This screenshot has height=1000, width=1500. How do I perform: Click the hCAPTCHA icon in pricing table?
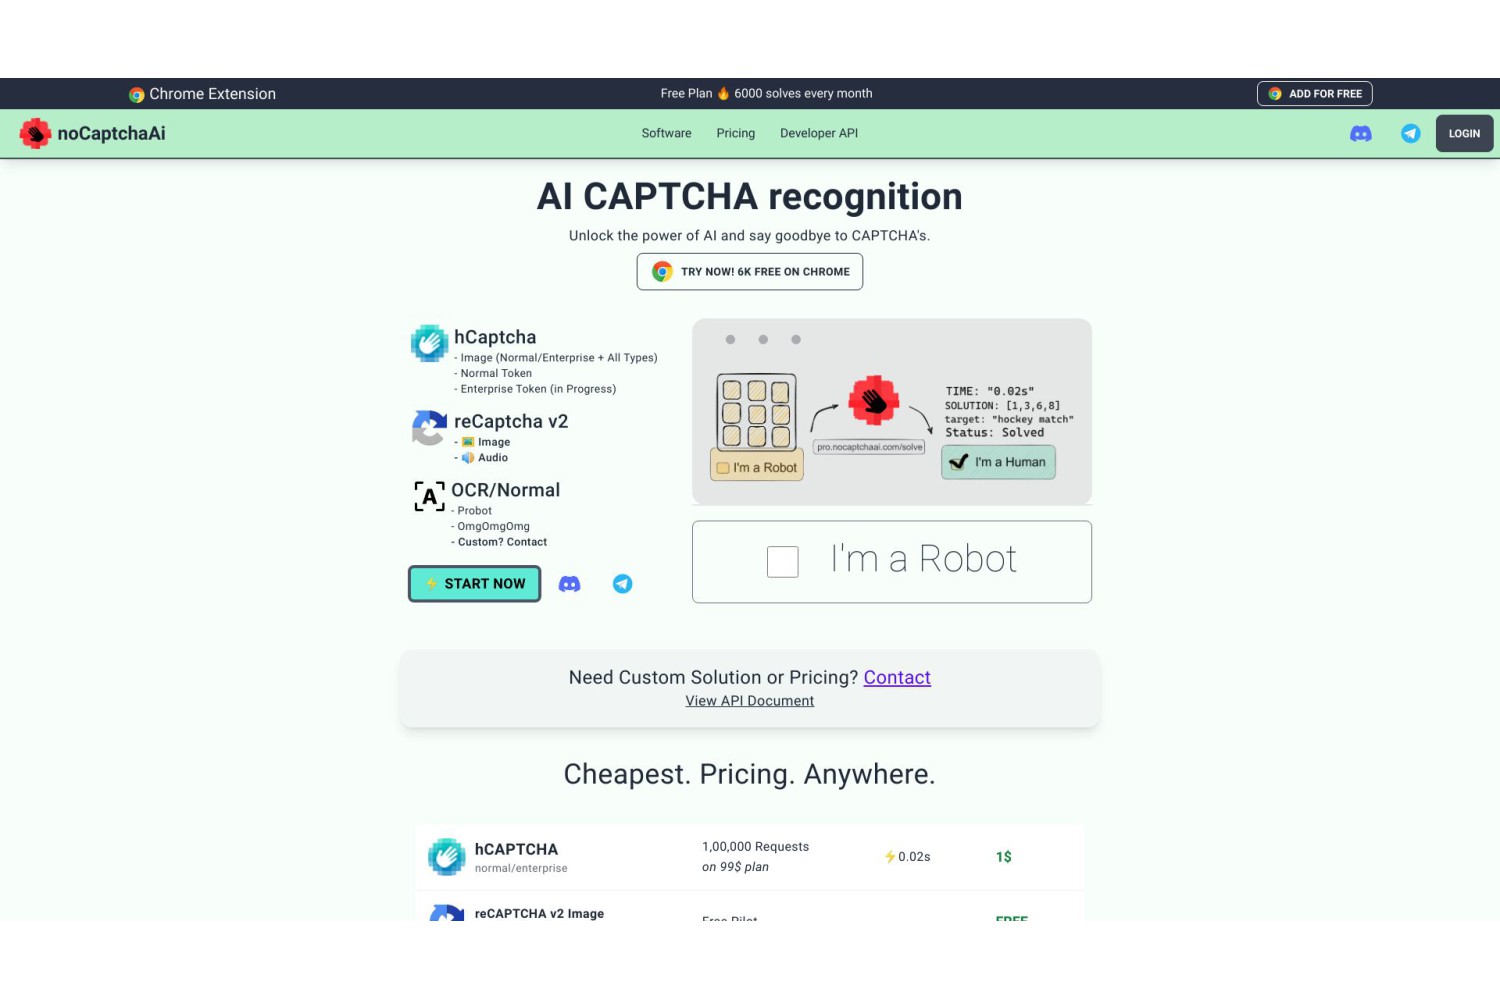coord(446,857)
